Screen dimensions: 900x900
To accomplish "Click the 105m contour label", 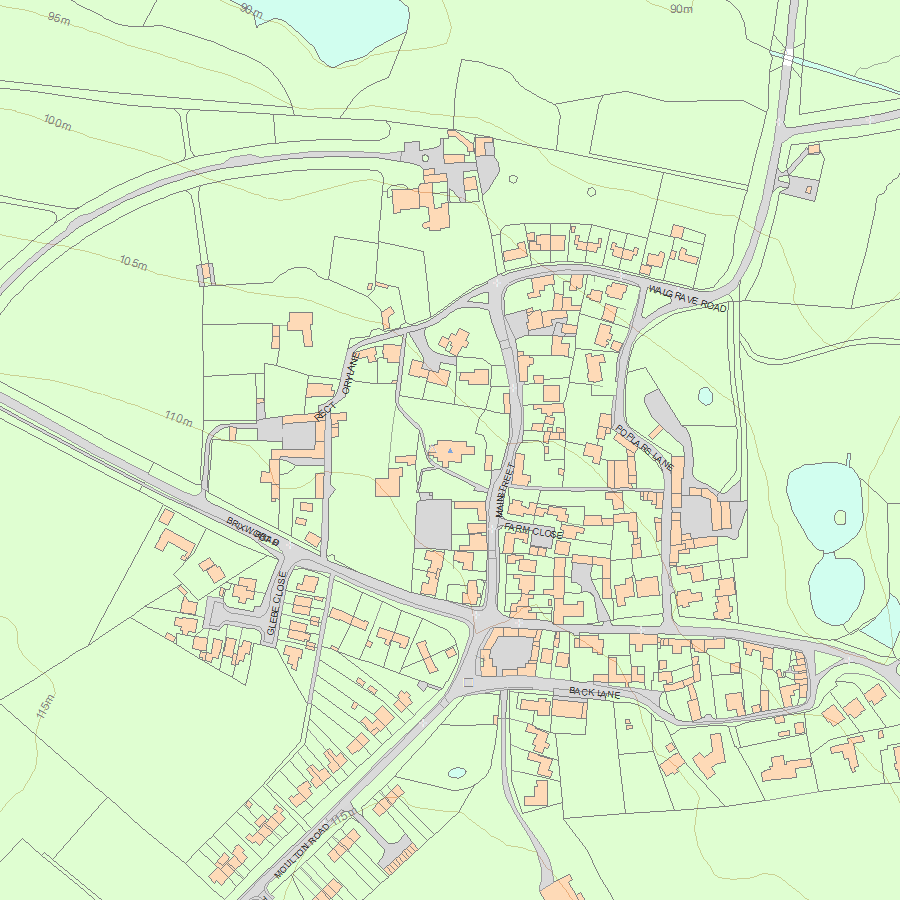I will [x=134, y=262].
